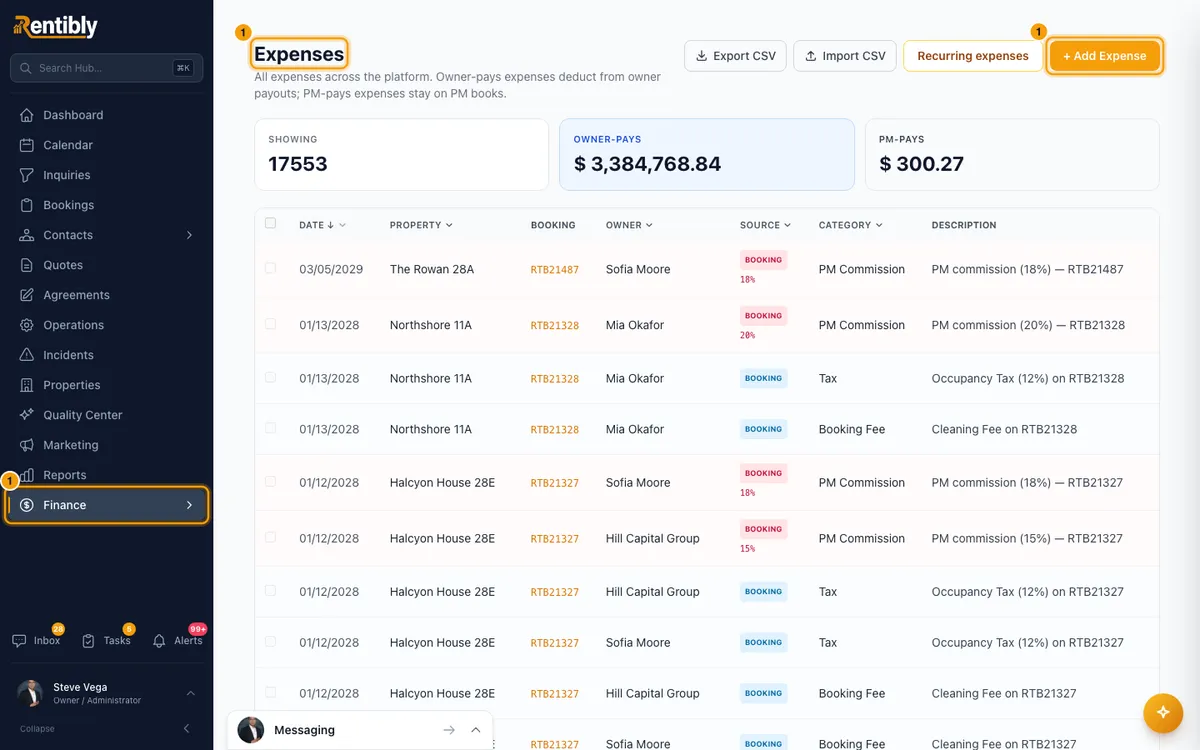Click the arrow icon in Messaging bar

pyautogui.click(x=449, y=730)
